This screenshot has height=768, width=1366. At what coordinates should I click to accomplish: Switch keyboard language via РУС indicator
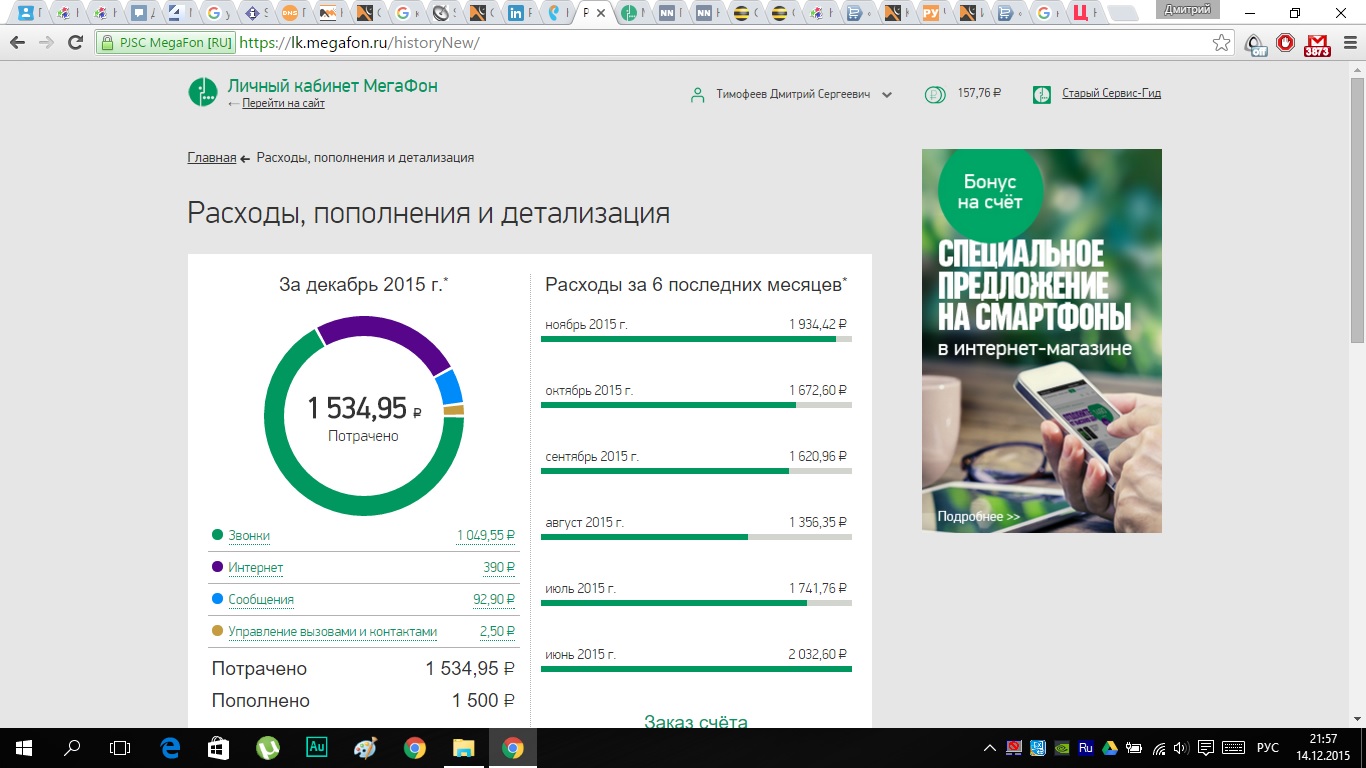coord(1267,748)
